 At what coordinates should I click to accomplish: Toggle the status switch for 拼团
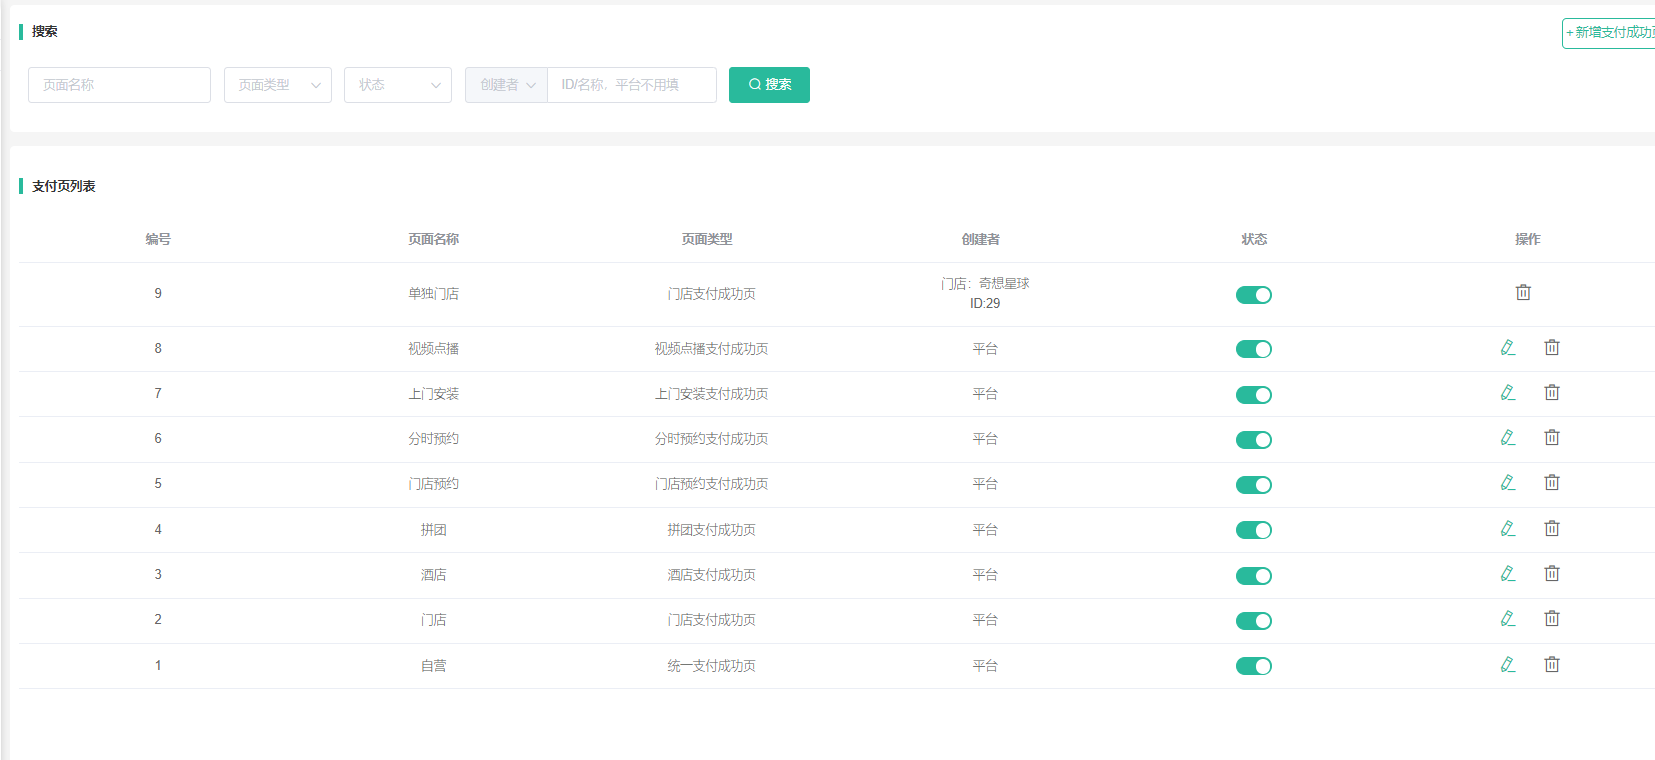pos(1253,530)
